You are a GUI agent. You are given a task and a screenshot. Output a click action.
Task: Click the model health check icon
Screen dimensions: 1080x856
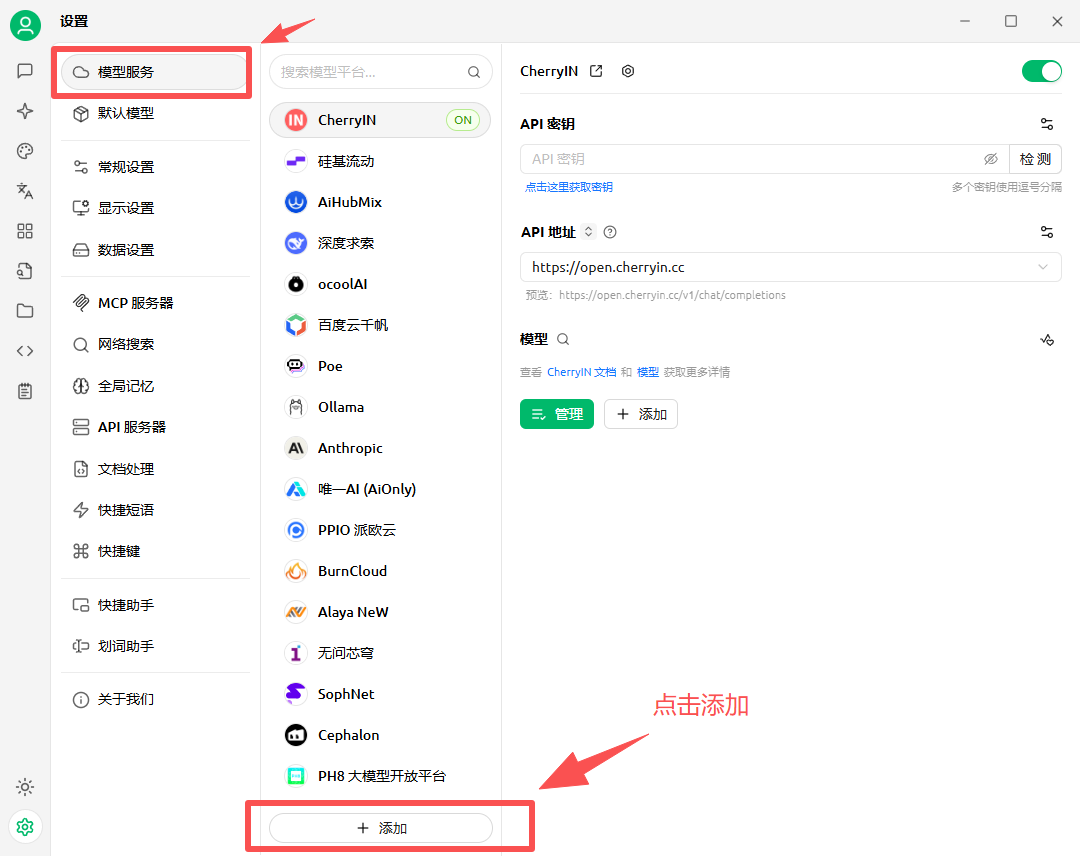pos(1047,340)
